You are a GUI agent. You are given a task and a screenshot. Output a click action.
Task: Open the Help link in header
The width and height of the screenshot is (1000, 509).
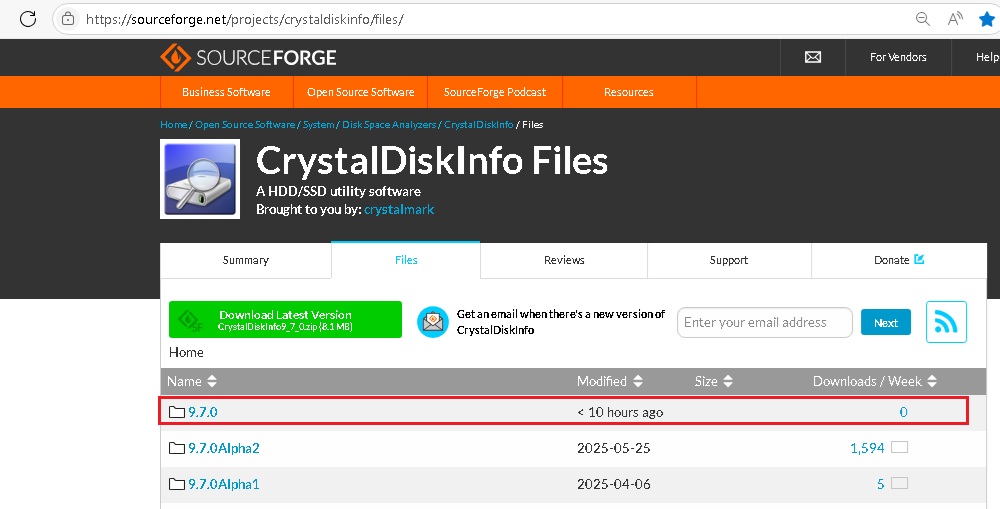point(987,57)
